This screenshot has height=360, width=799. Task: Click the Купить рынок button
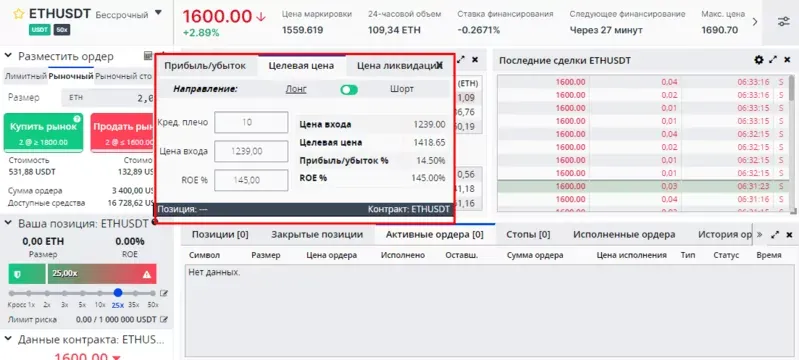(x=43, y=133)
